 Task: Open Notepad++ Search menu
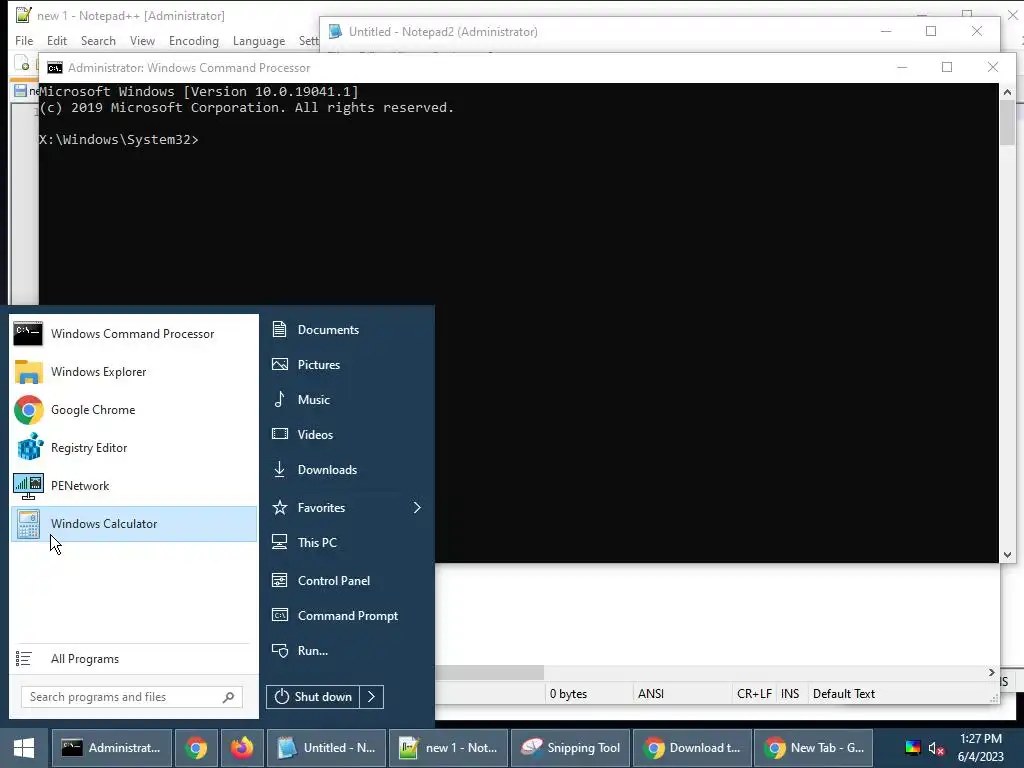[98, 40]
